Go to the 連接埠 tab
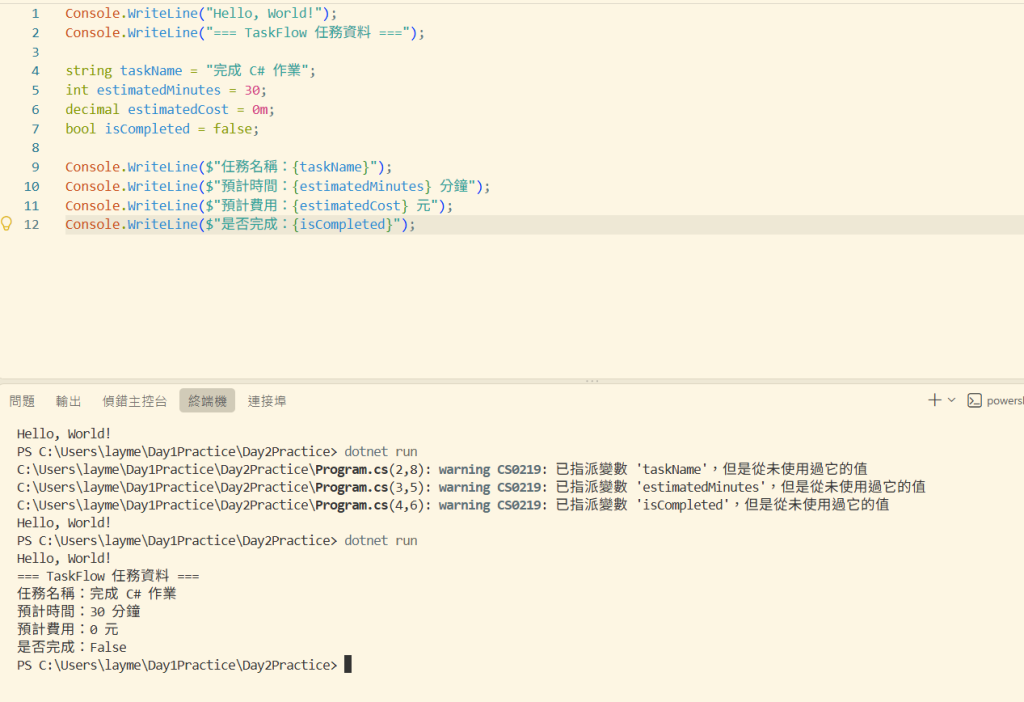The image size is (1024, 702). (266, 401)
